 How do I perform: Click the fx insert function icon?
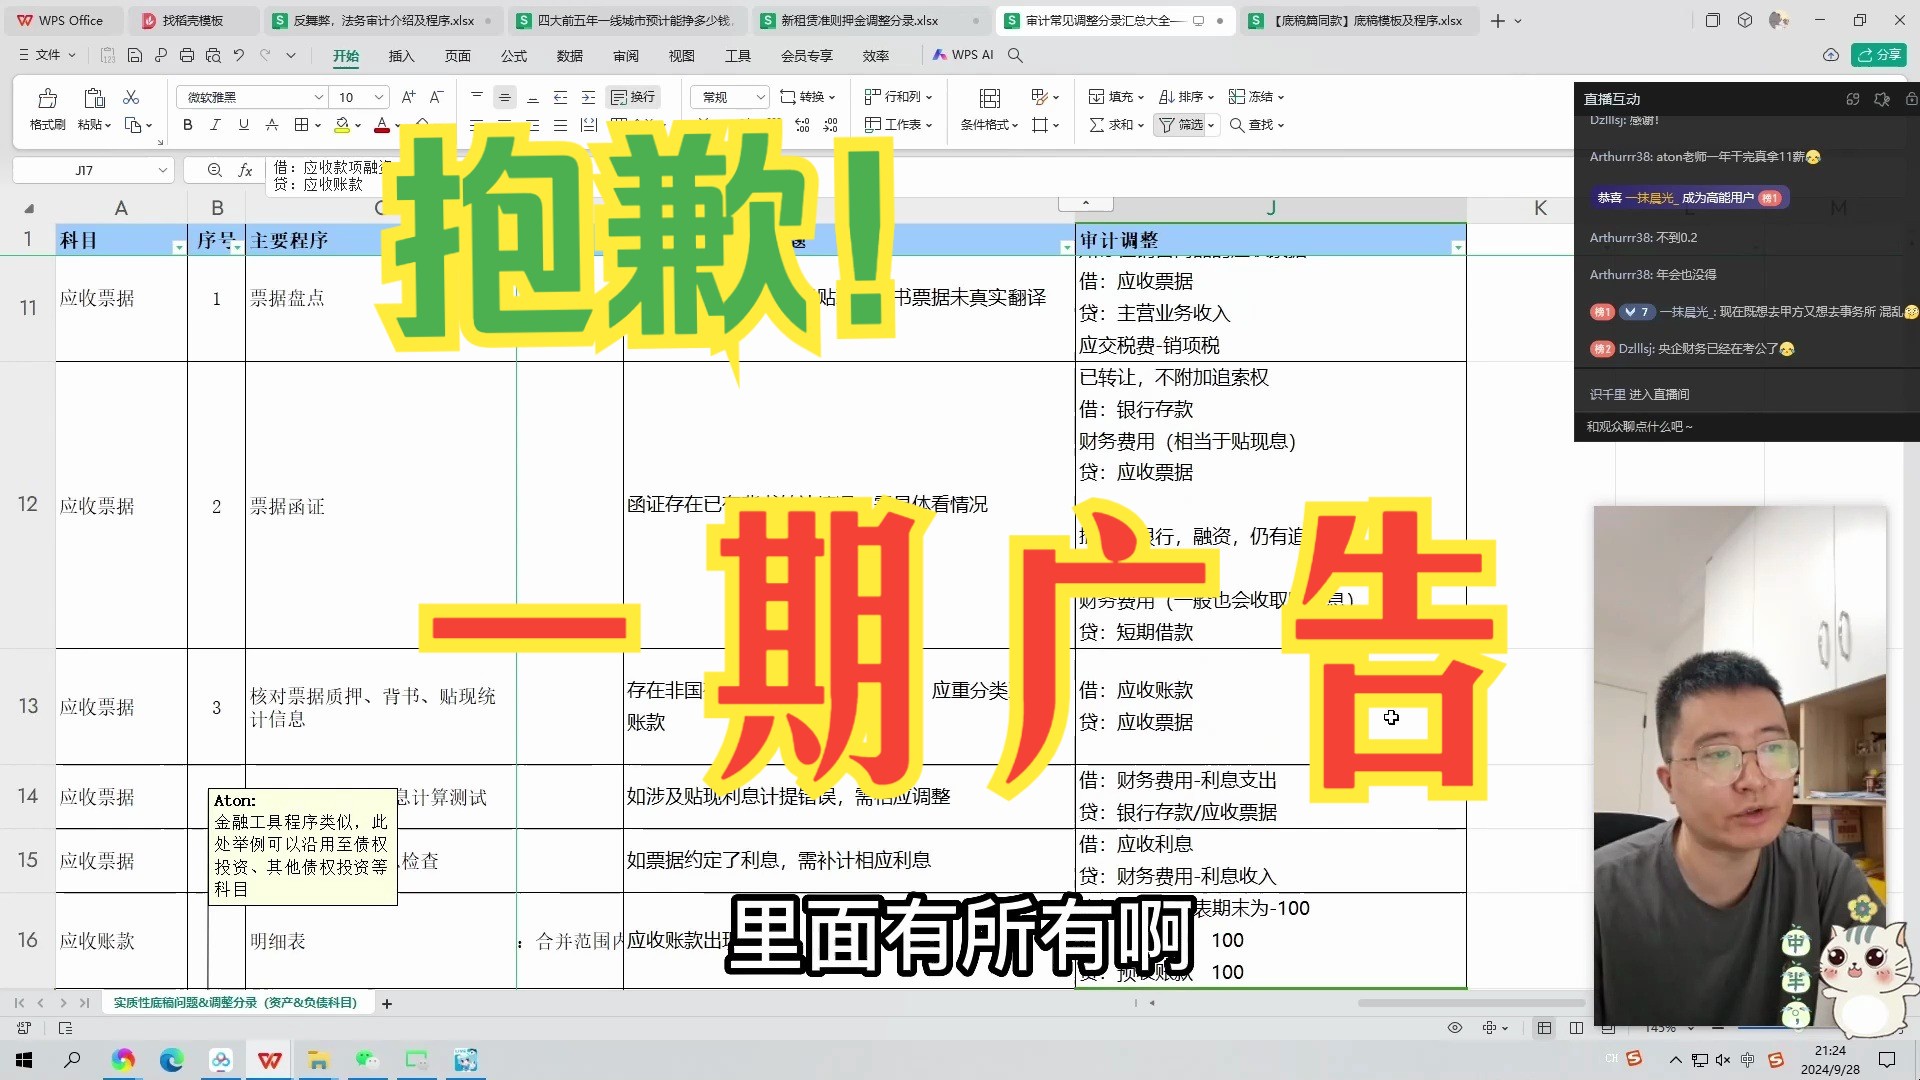tap(245, 171)
